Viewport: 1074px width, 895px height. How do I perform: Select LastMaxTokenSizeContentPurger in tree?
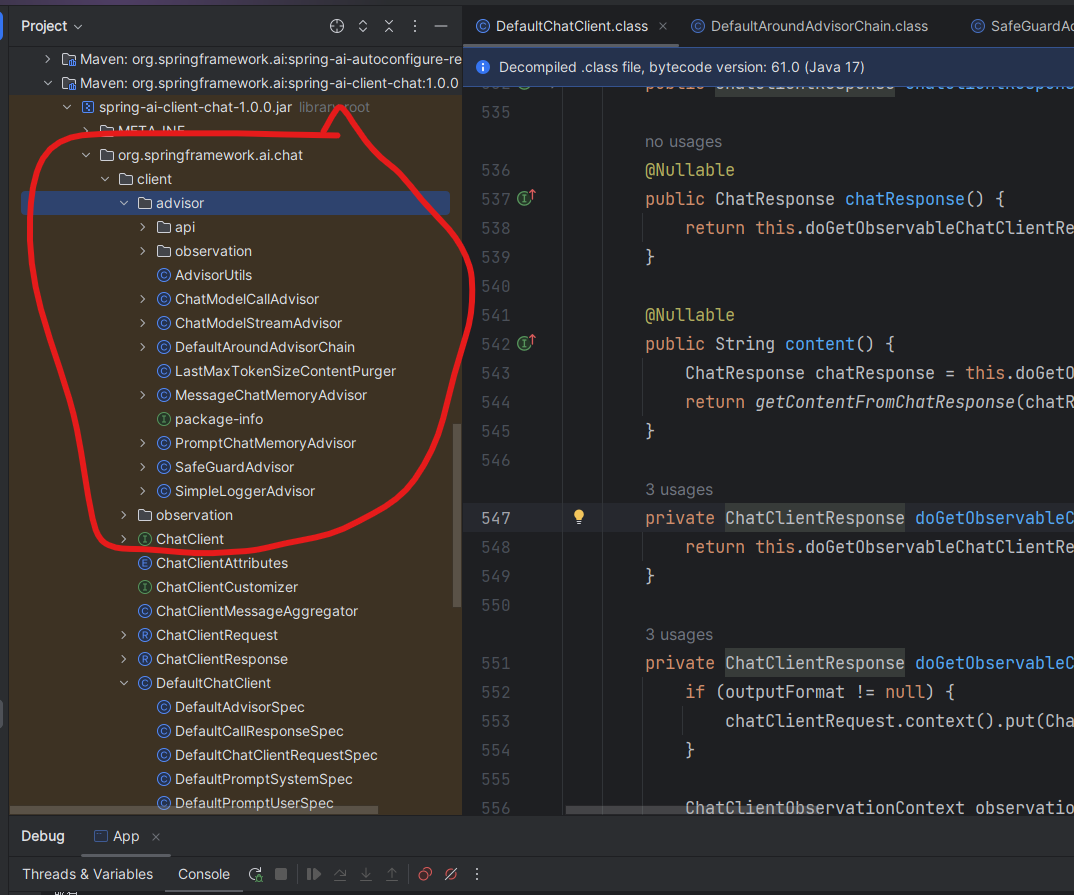[285, 371]
